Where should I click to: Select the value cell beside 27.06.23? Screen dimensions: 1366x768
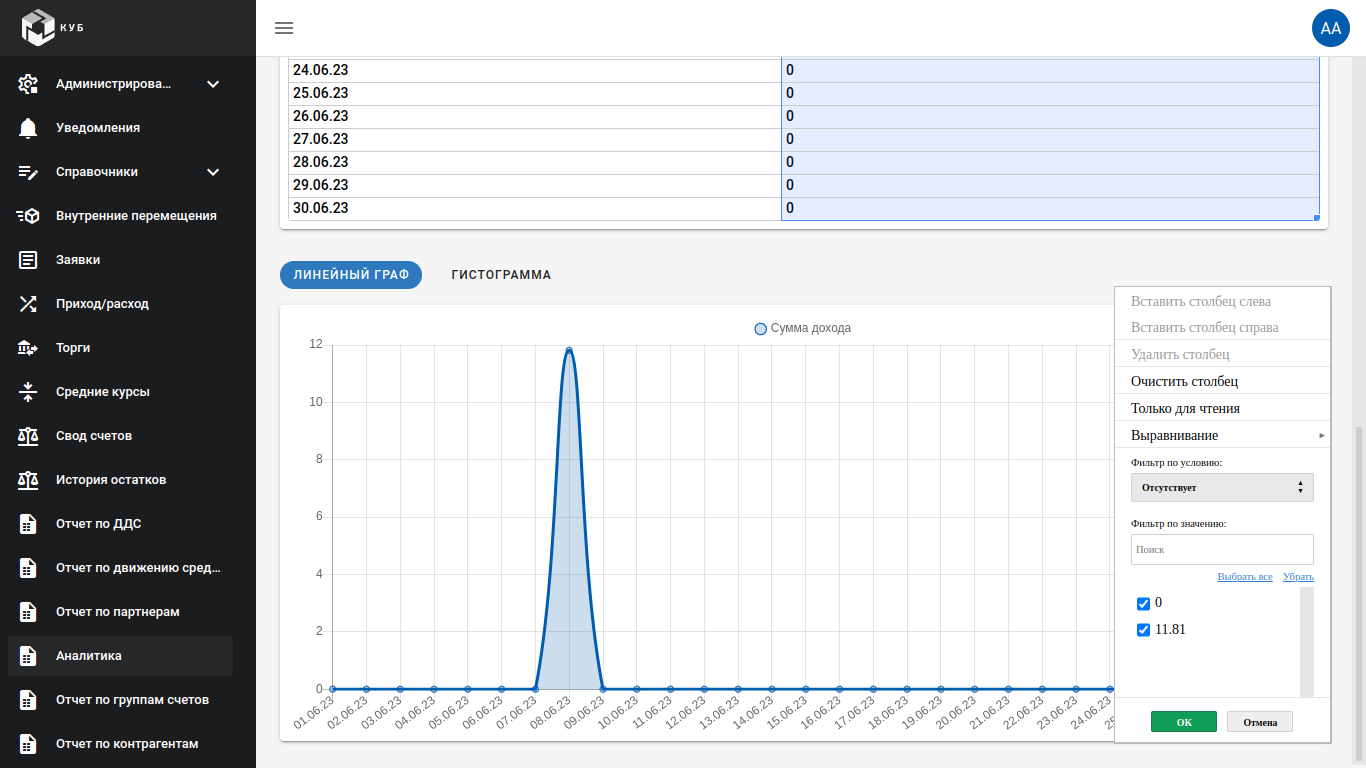coord(1050,139)
